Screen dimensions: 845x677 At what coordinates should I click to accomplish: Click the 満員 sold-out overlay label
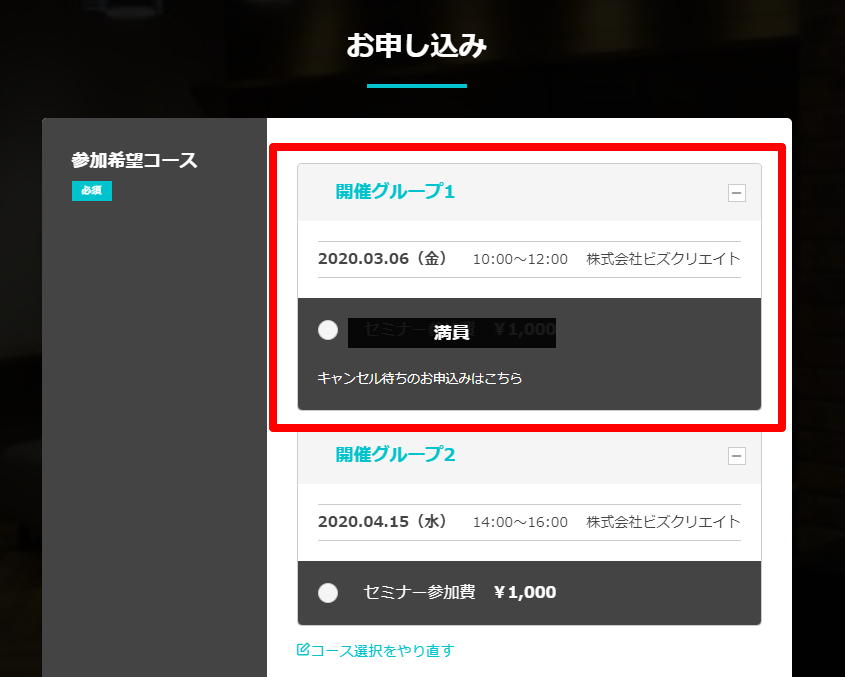[x=452, y=333]
